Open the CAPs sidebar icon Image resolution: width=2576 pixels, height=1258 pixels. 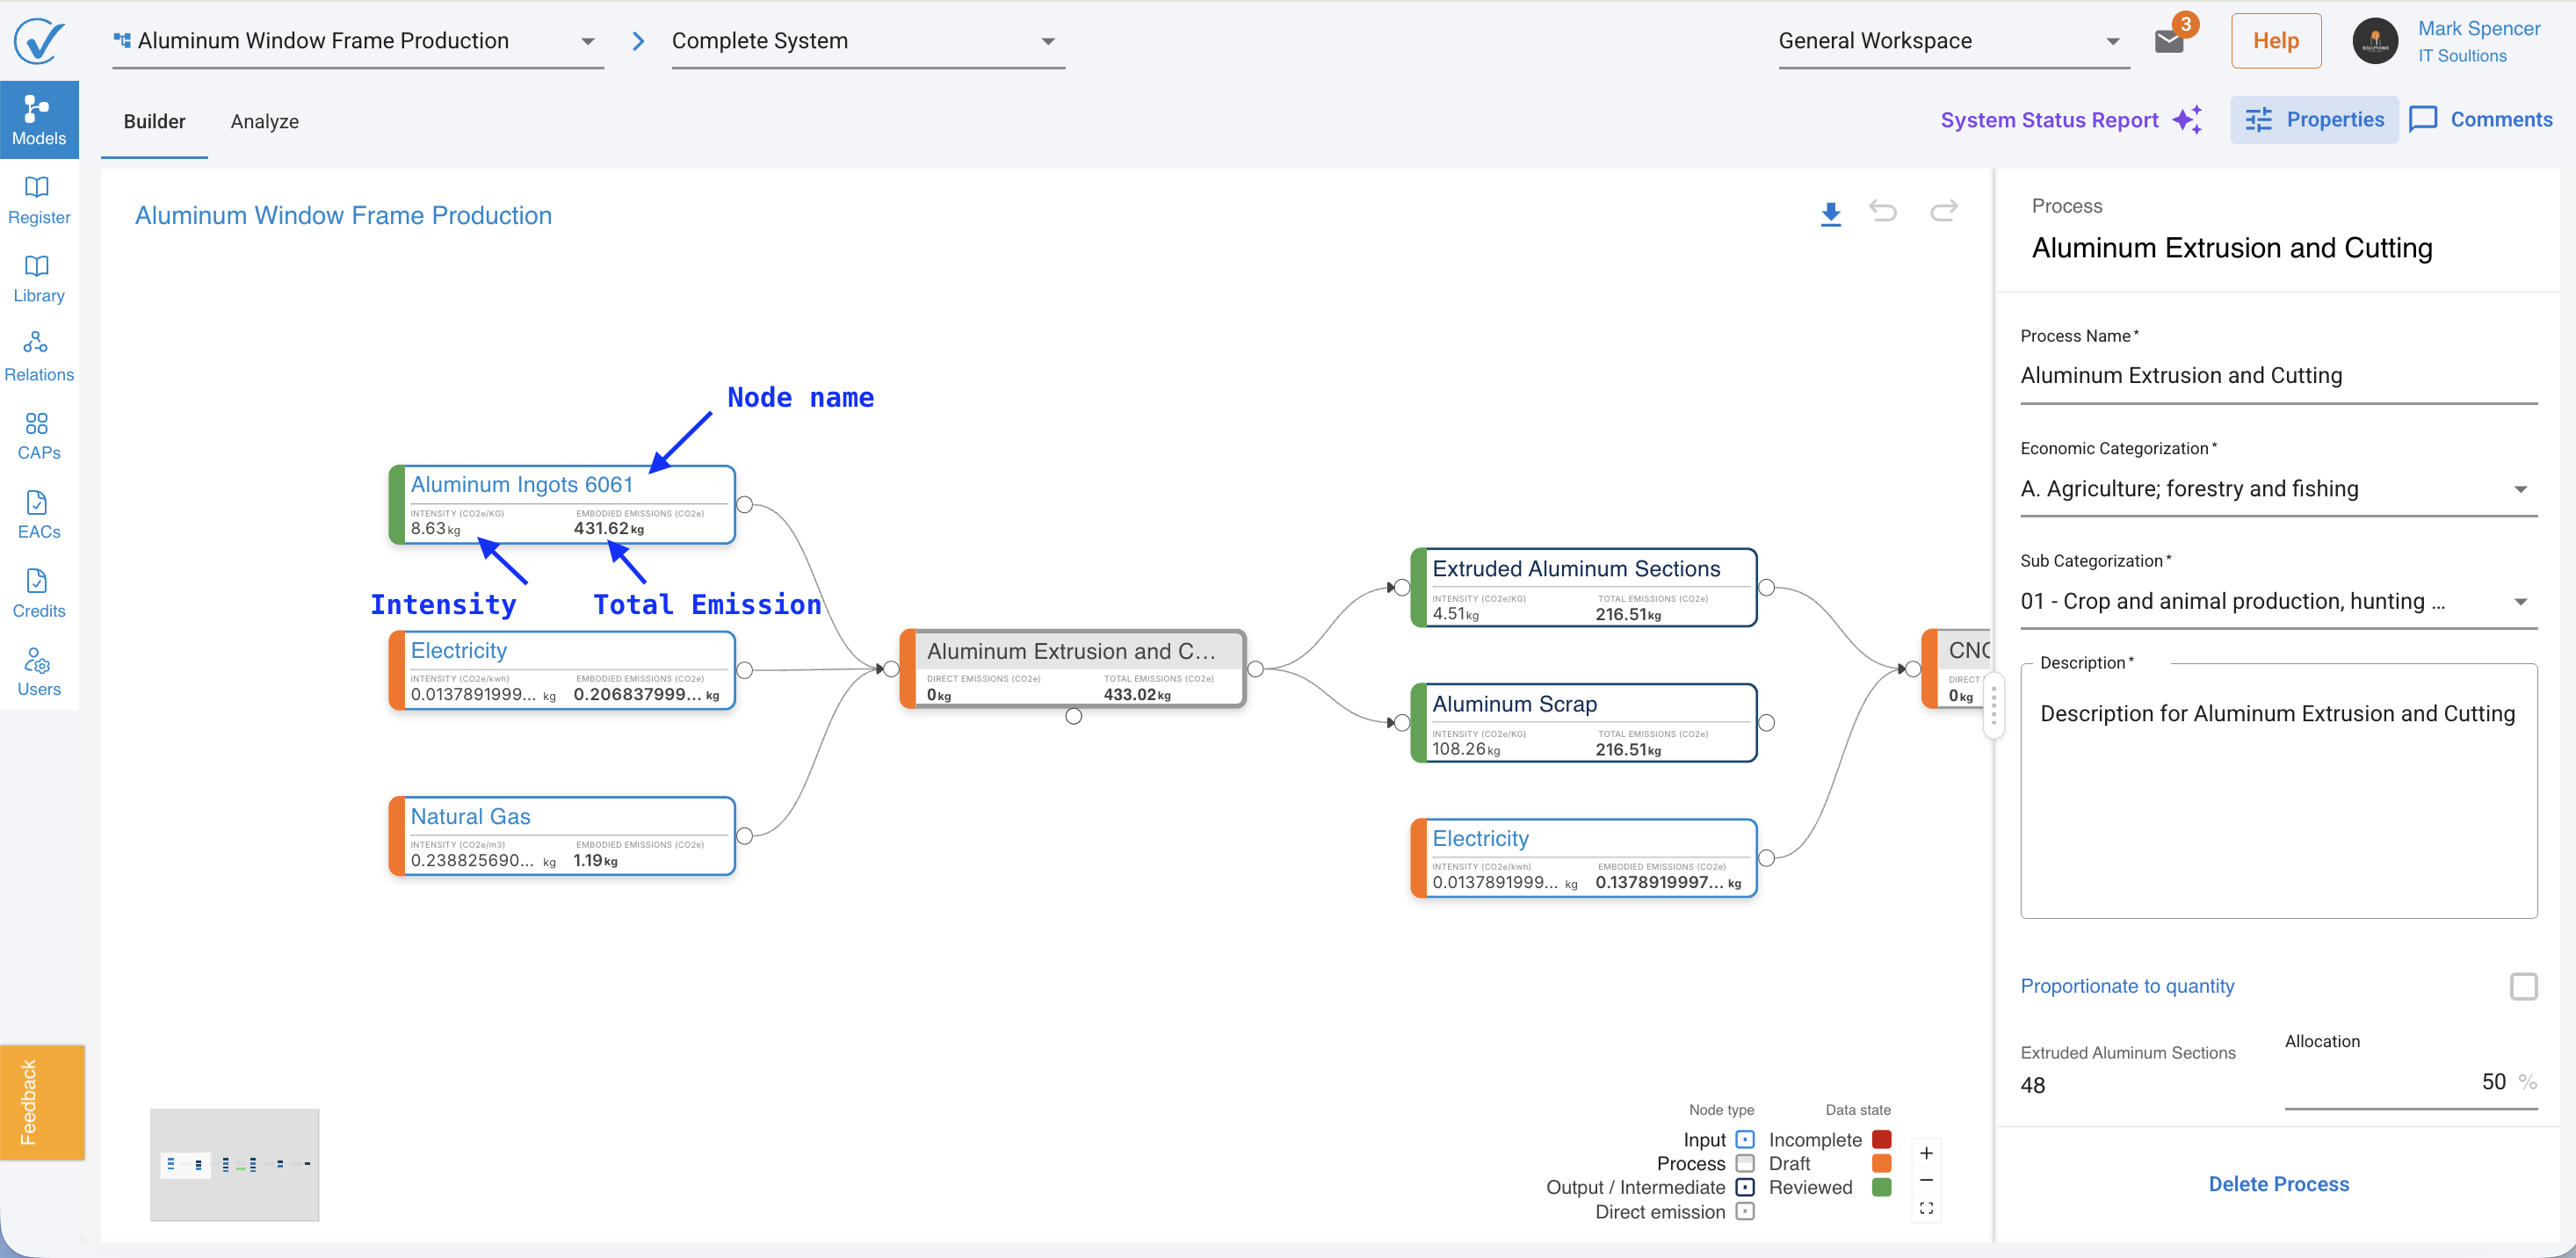38,437
